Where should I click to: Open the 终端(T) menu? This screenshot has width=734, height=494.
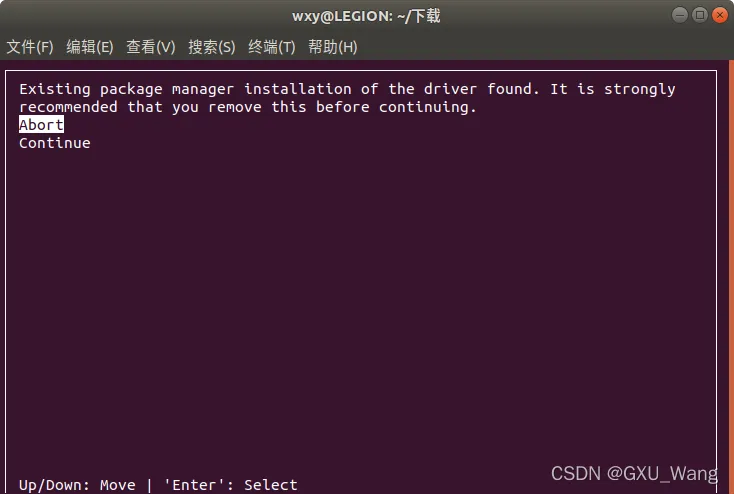coord(272,47)
